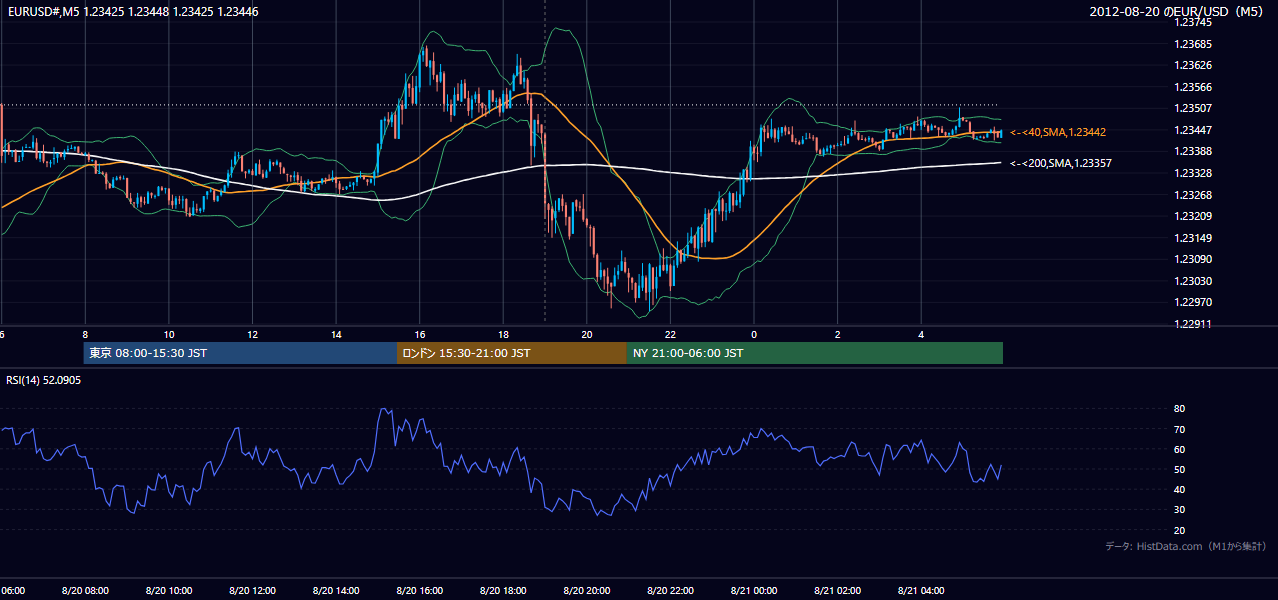Click the 8/20 22:00 bottom time label
Viewport: 1278px width, 600px height.
(x=670, y=591)
